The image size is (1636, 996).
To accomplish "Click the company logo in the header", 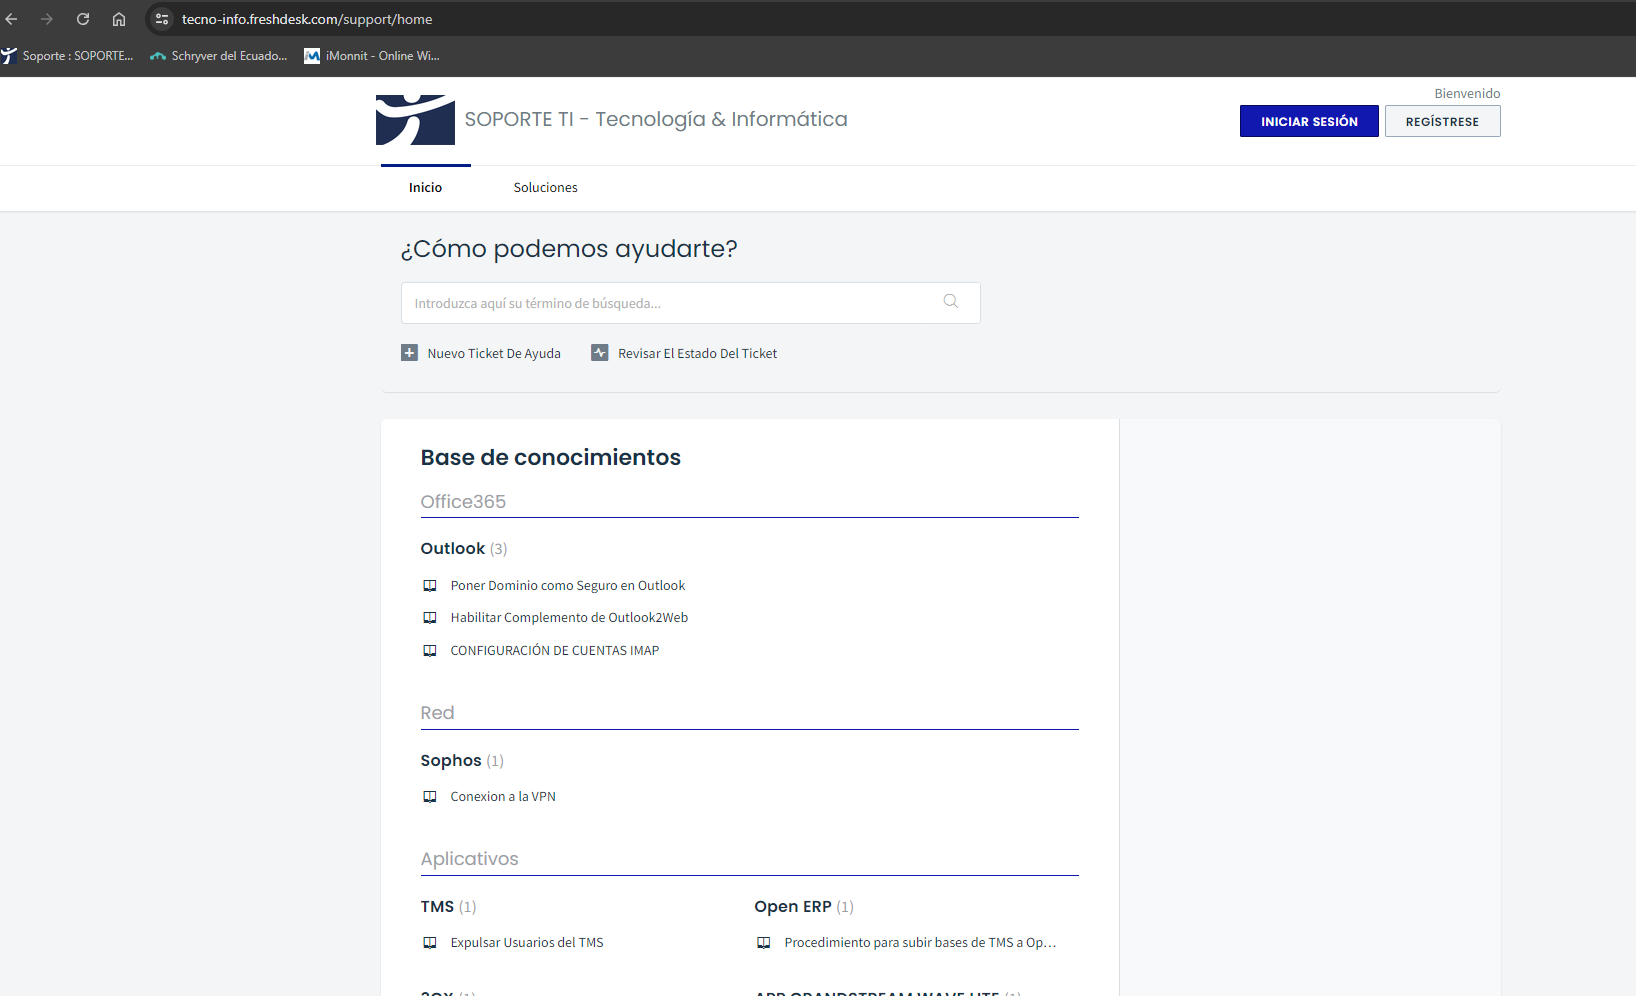I will 415,120.
